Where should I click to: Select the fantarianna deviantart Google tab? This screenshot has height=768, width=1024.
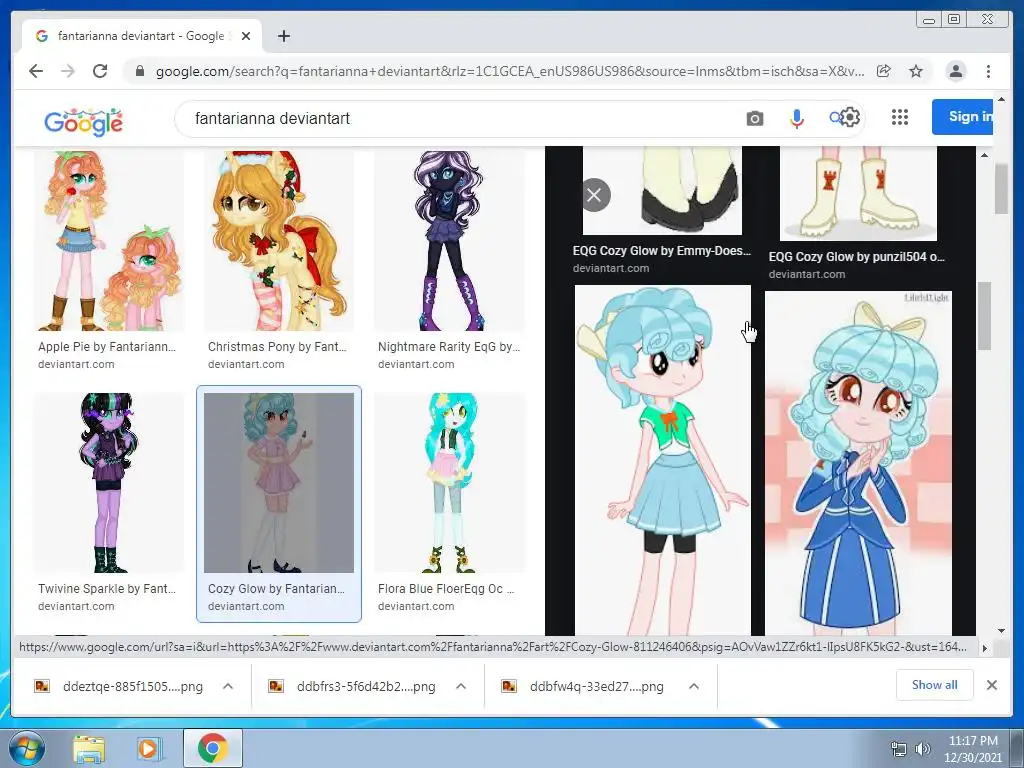[142, 36]
